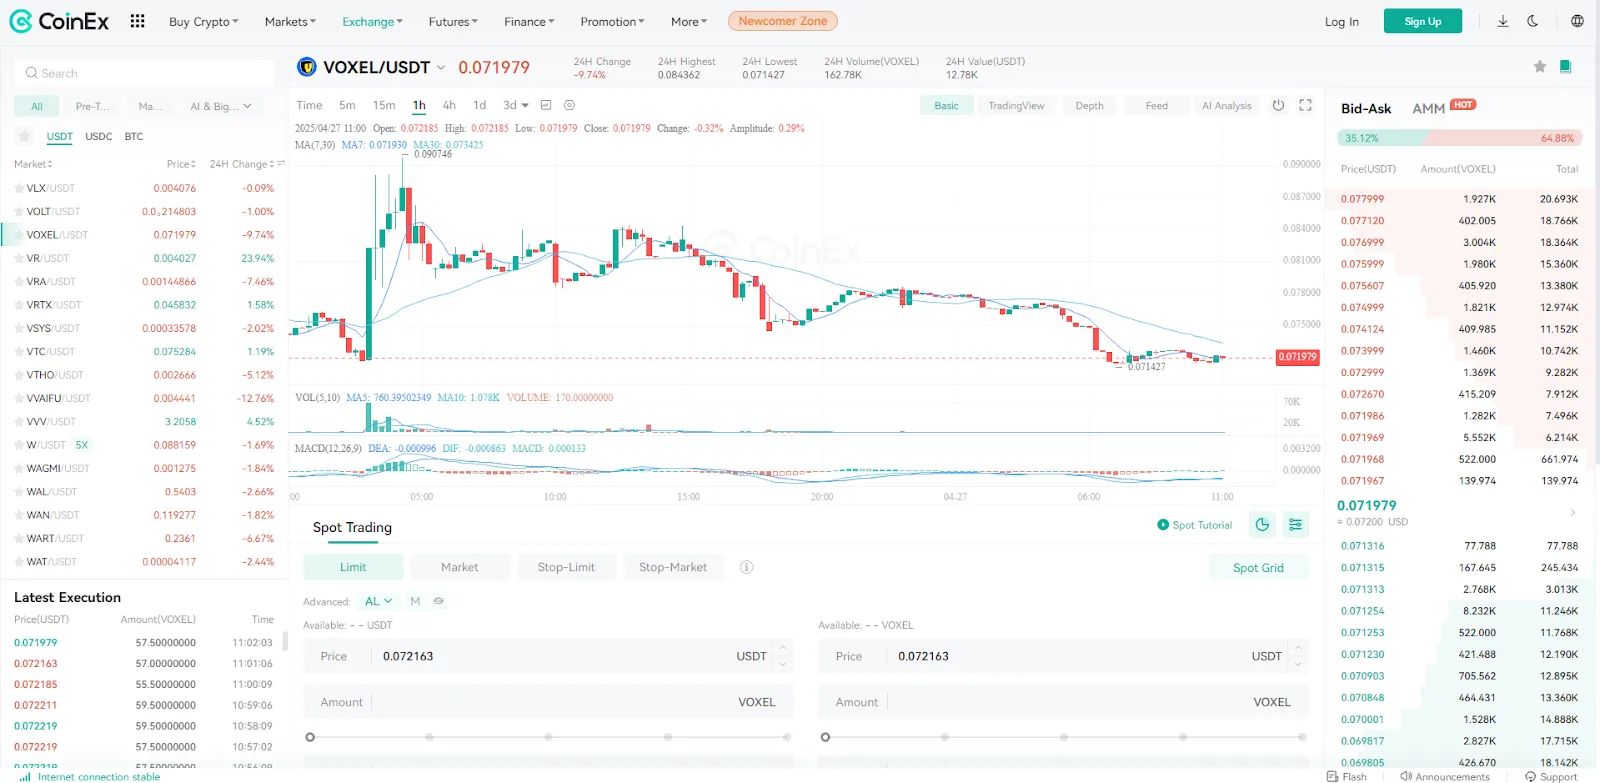This screenshot has width=1600, height=783.
Task: Expand the market category chevron after AI & Big
Action: pyautogui.click(x=247, y=106)
